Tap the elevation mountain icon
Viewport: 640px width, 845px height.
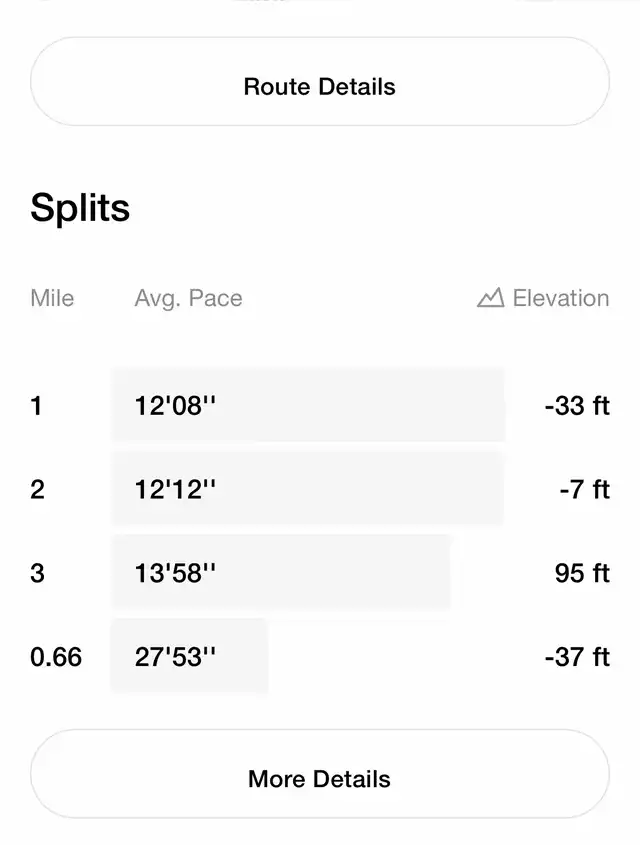(490, 298)
